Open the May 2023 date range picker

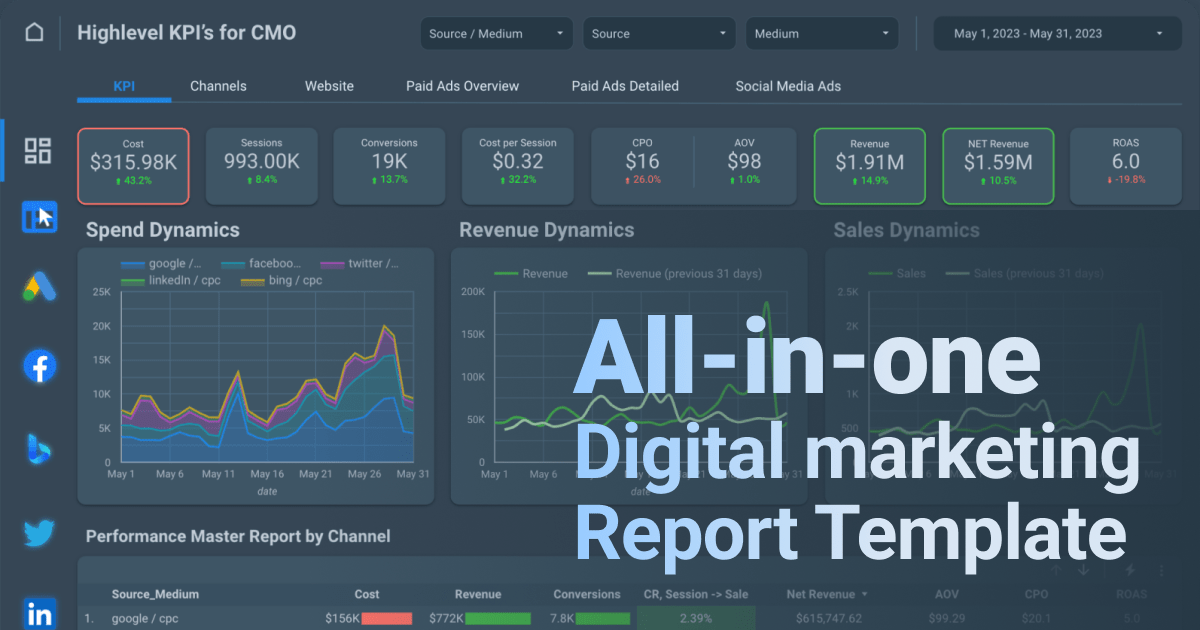pyautogui.click(x=1059, y=33)
